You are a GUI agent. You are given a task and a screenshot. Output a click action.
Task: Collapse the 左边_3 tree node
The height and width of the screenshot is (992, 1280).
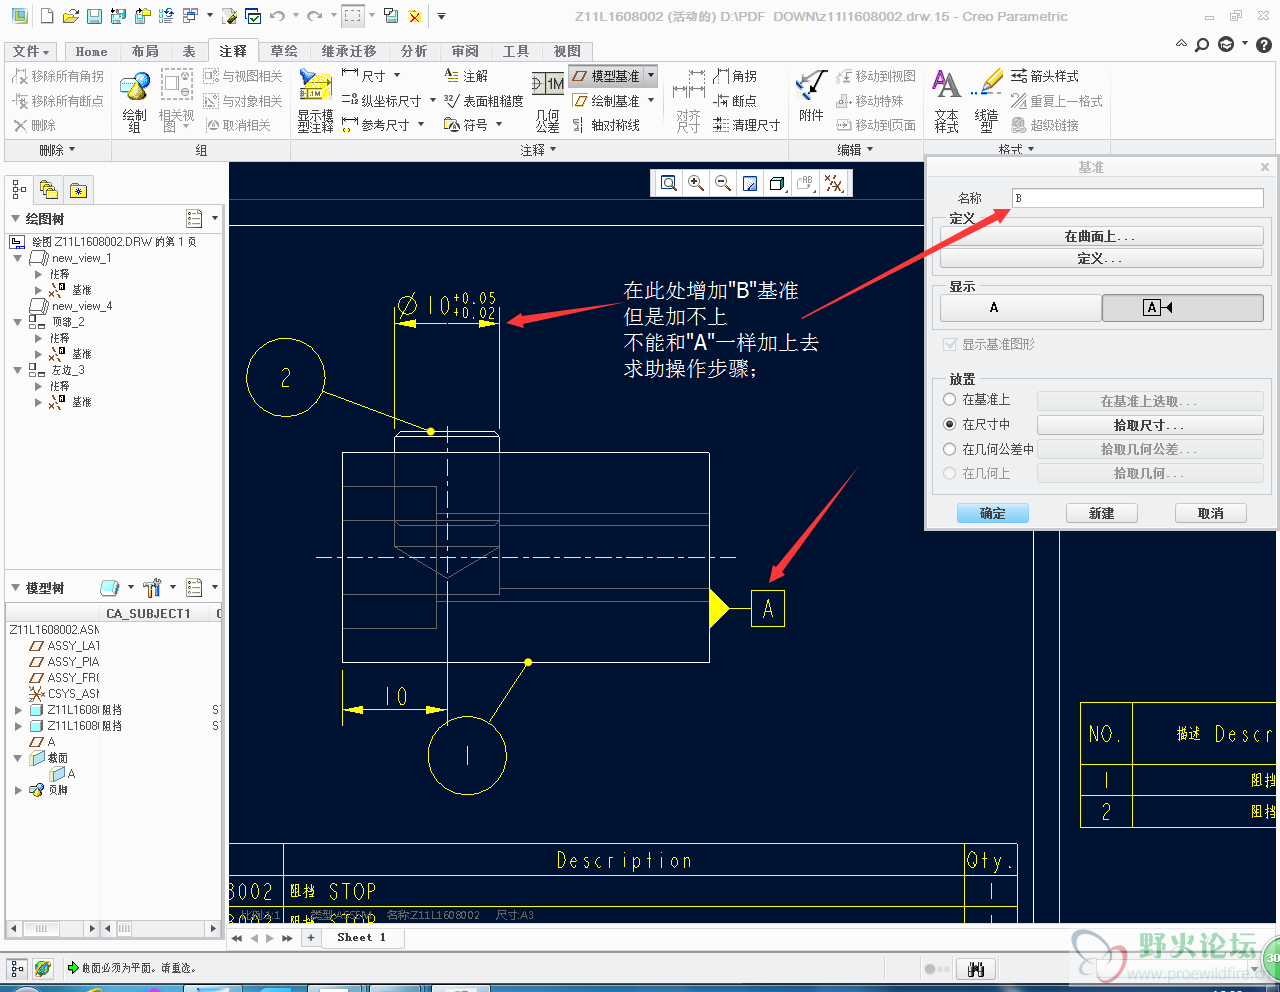(x=18, y=370)
